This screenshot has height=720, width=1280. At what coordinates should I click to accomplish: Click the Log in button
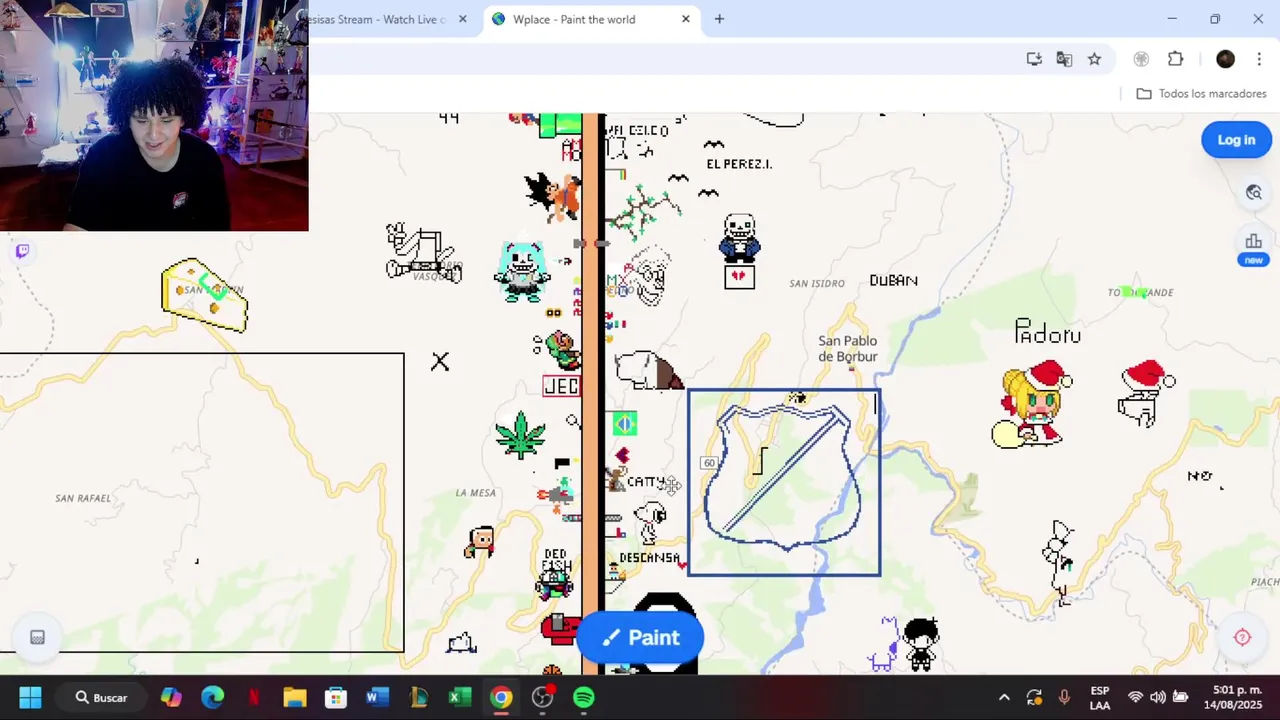tap(1236, 140)
